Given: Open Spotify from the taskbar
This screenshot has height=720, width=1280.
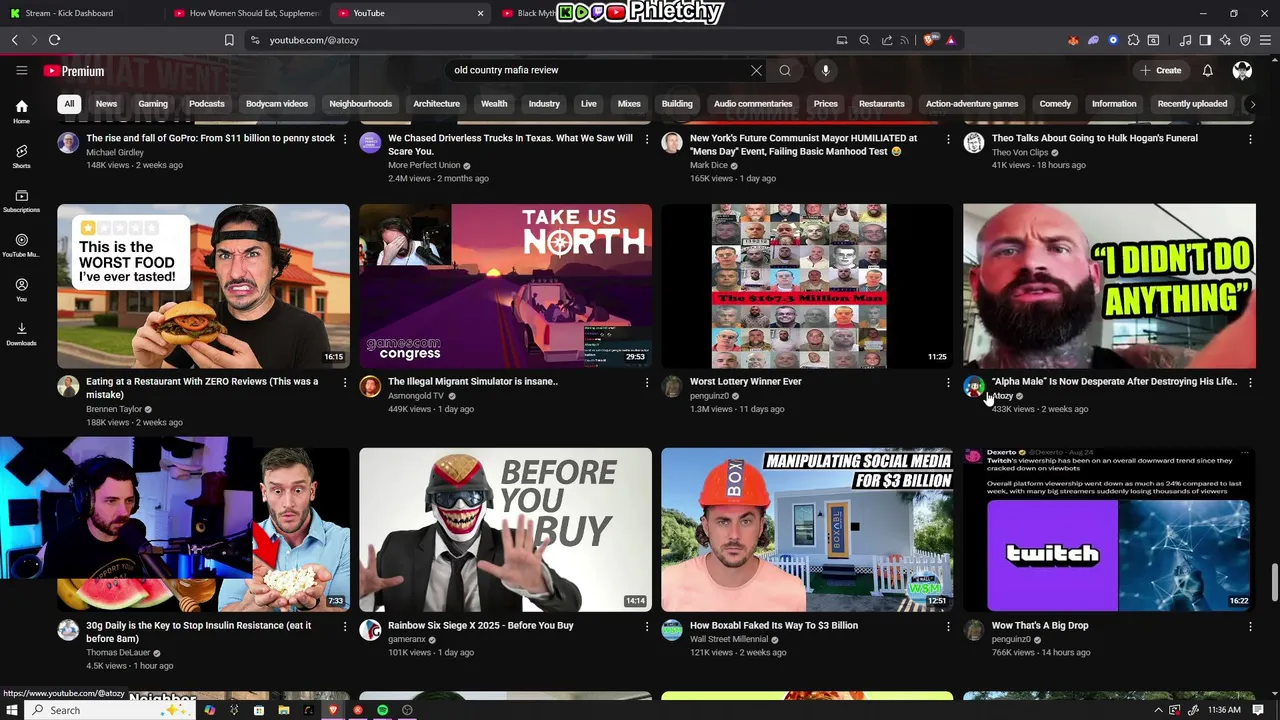Looking at the screenshot, I should (x=382, y=710).
